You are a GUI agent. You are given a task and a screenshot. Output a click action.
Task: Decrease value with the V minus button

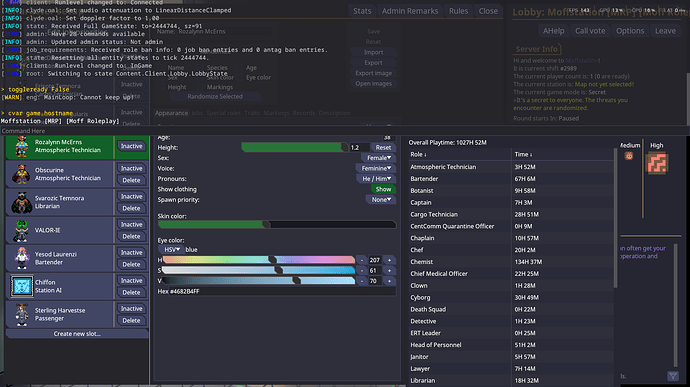[x=362, y=281]
